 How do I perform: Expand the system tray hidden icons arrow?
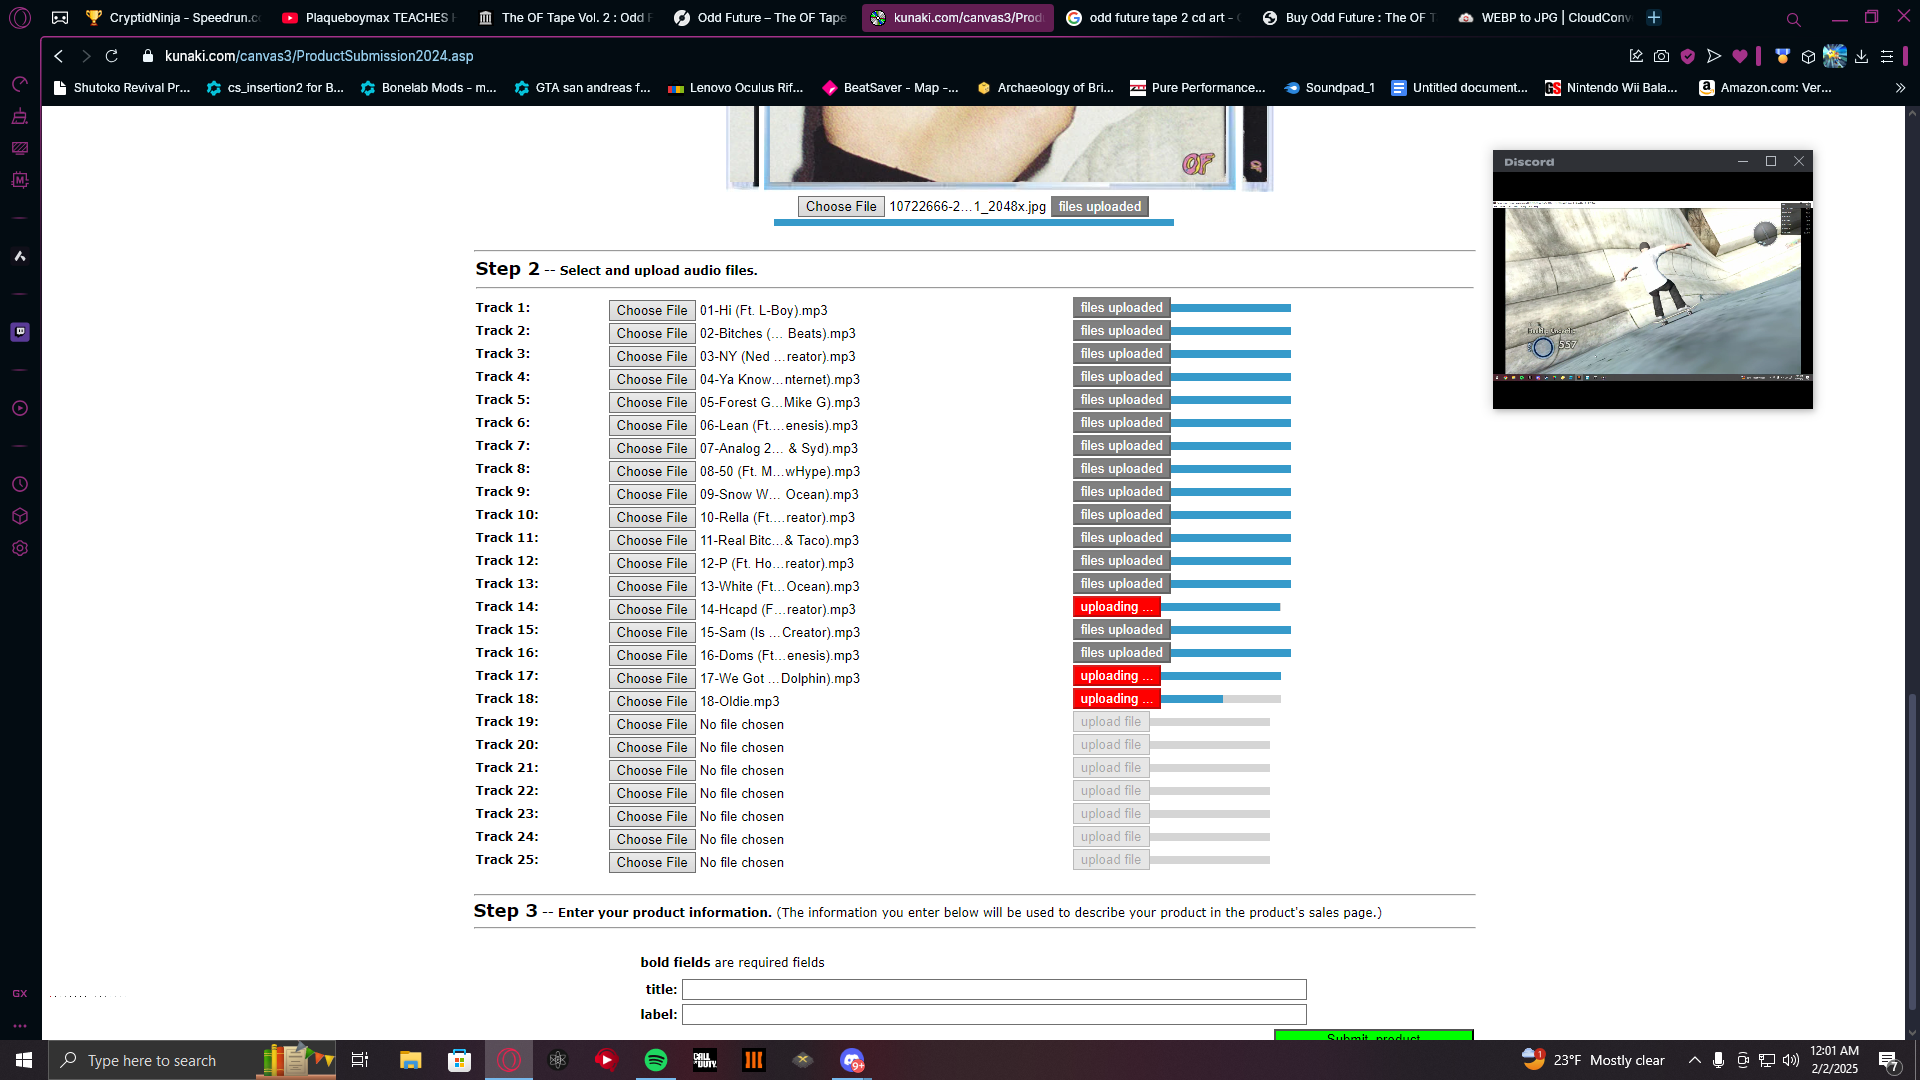point(1694,1060)
